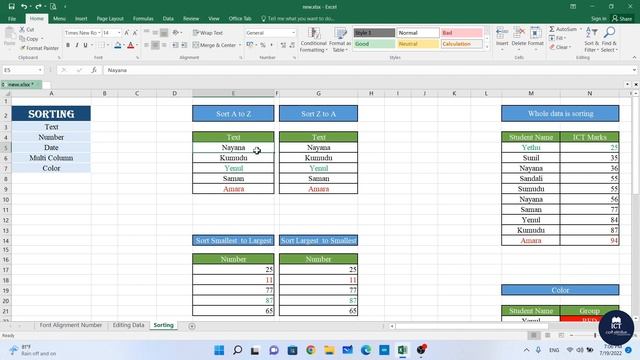
Task: Switch to the Page Layout tab
Action: (x=110, y=19)
